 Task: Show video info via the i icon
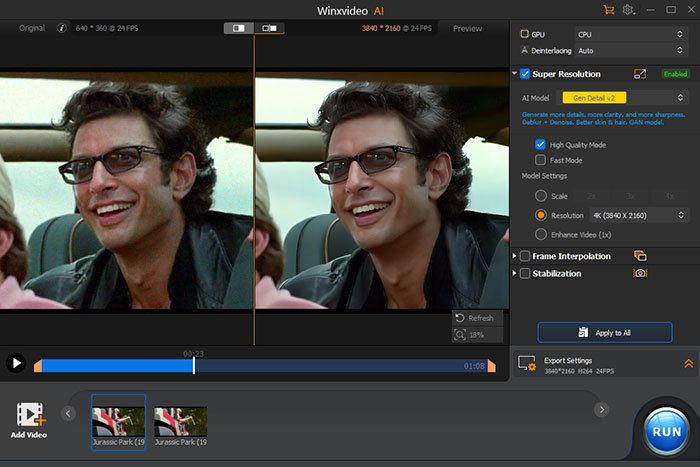pos(62,28)
